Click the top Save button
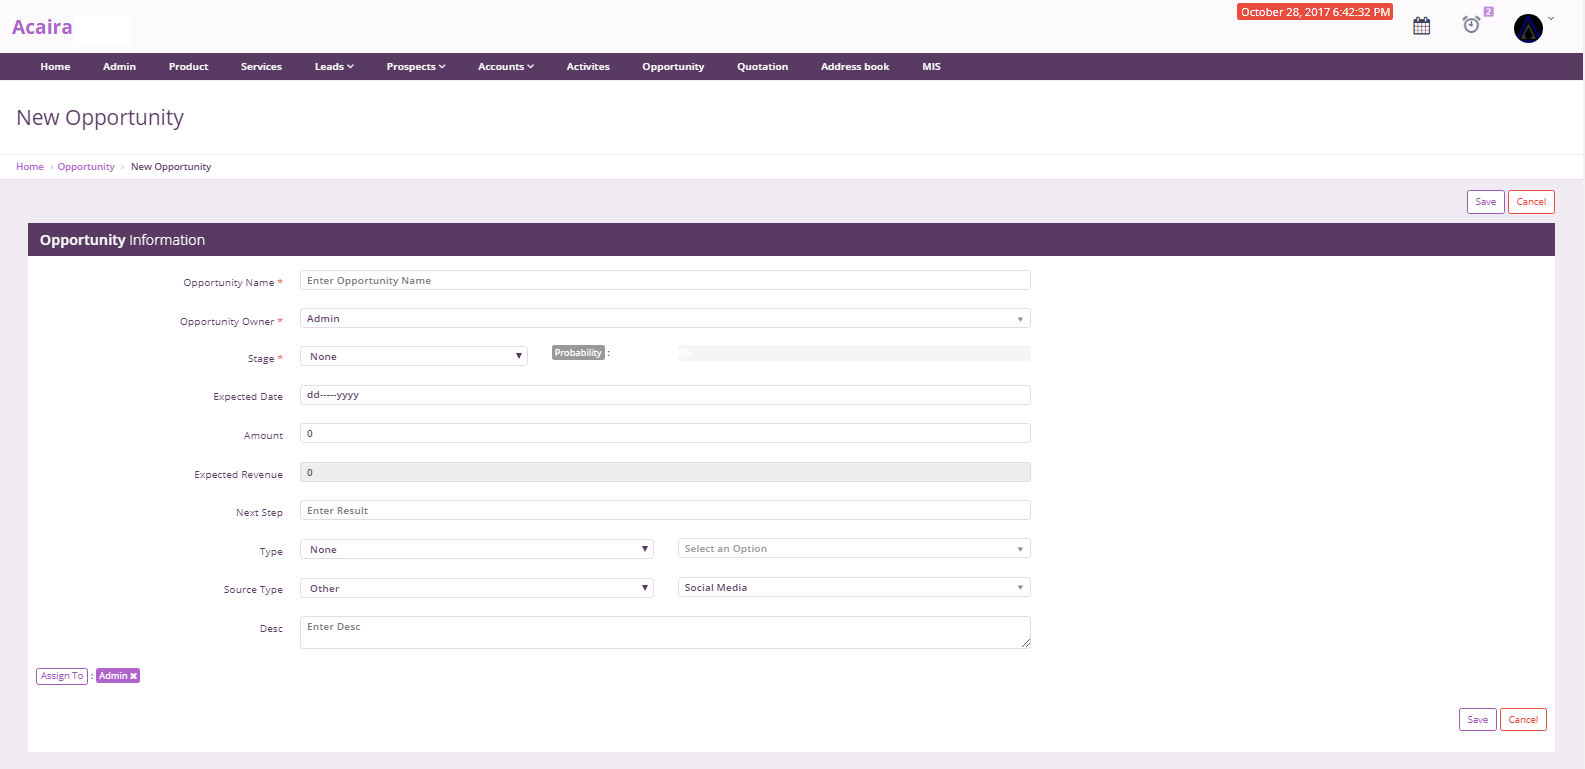This screenshot has height=769, width=1585. pyautogui.click(x=1485, y=202)
